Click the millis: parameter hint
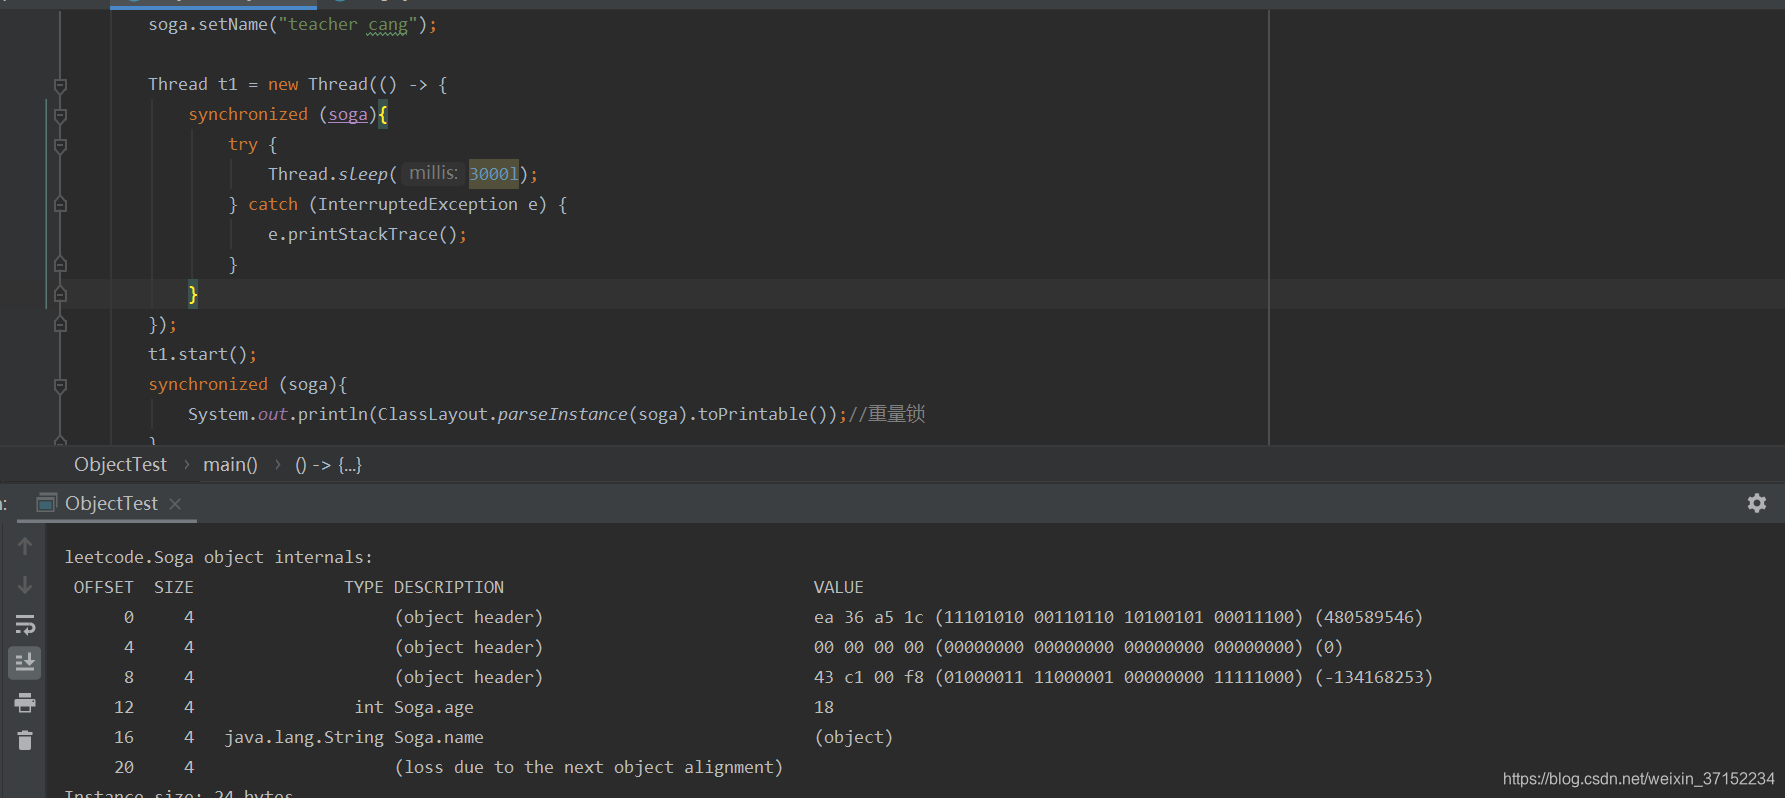 (x=434, y=173)
